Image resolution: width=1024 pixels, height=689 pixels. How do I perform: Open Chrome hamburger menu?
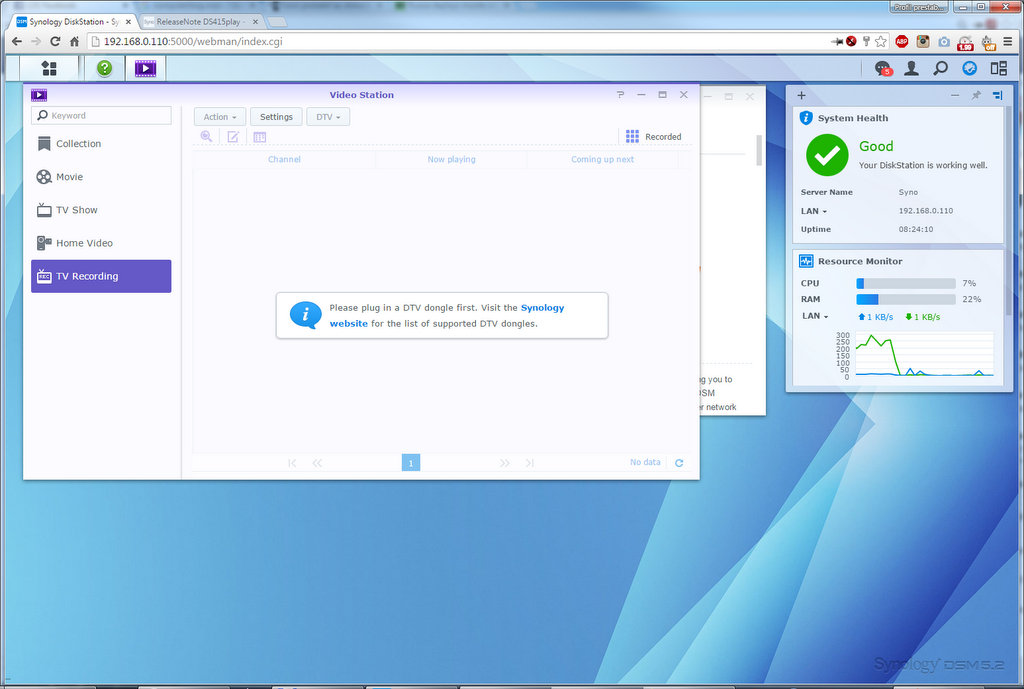tap(1008, 41)
